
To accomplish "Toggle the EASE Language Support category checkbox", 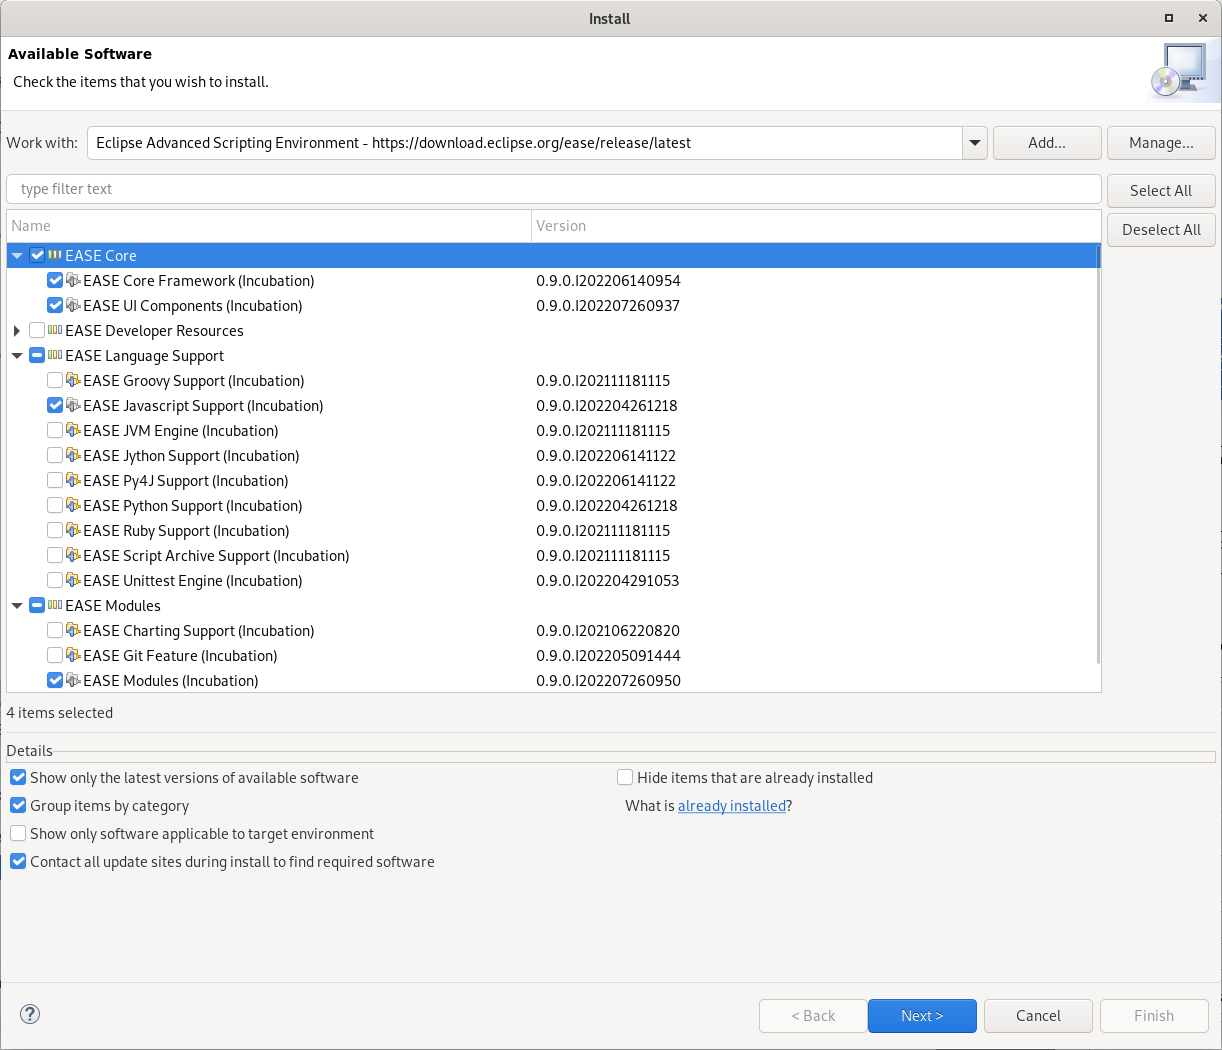I will 37,355.
